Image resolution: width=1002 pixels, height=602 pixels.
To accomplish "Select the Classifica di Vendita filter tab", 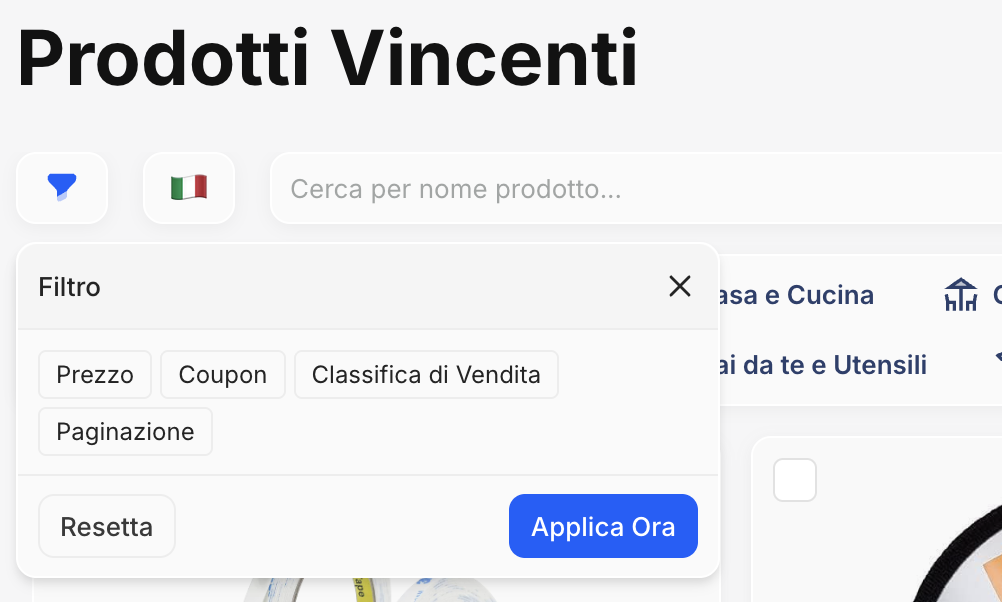I will pos(426,374).
